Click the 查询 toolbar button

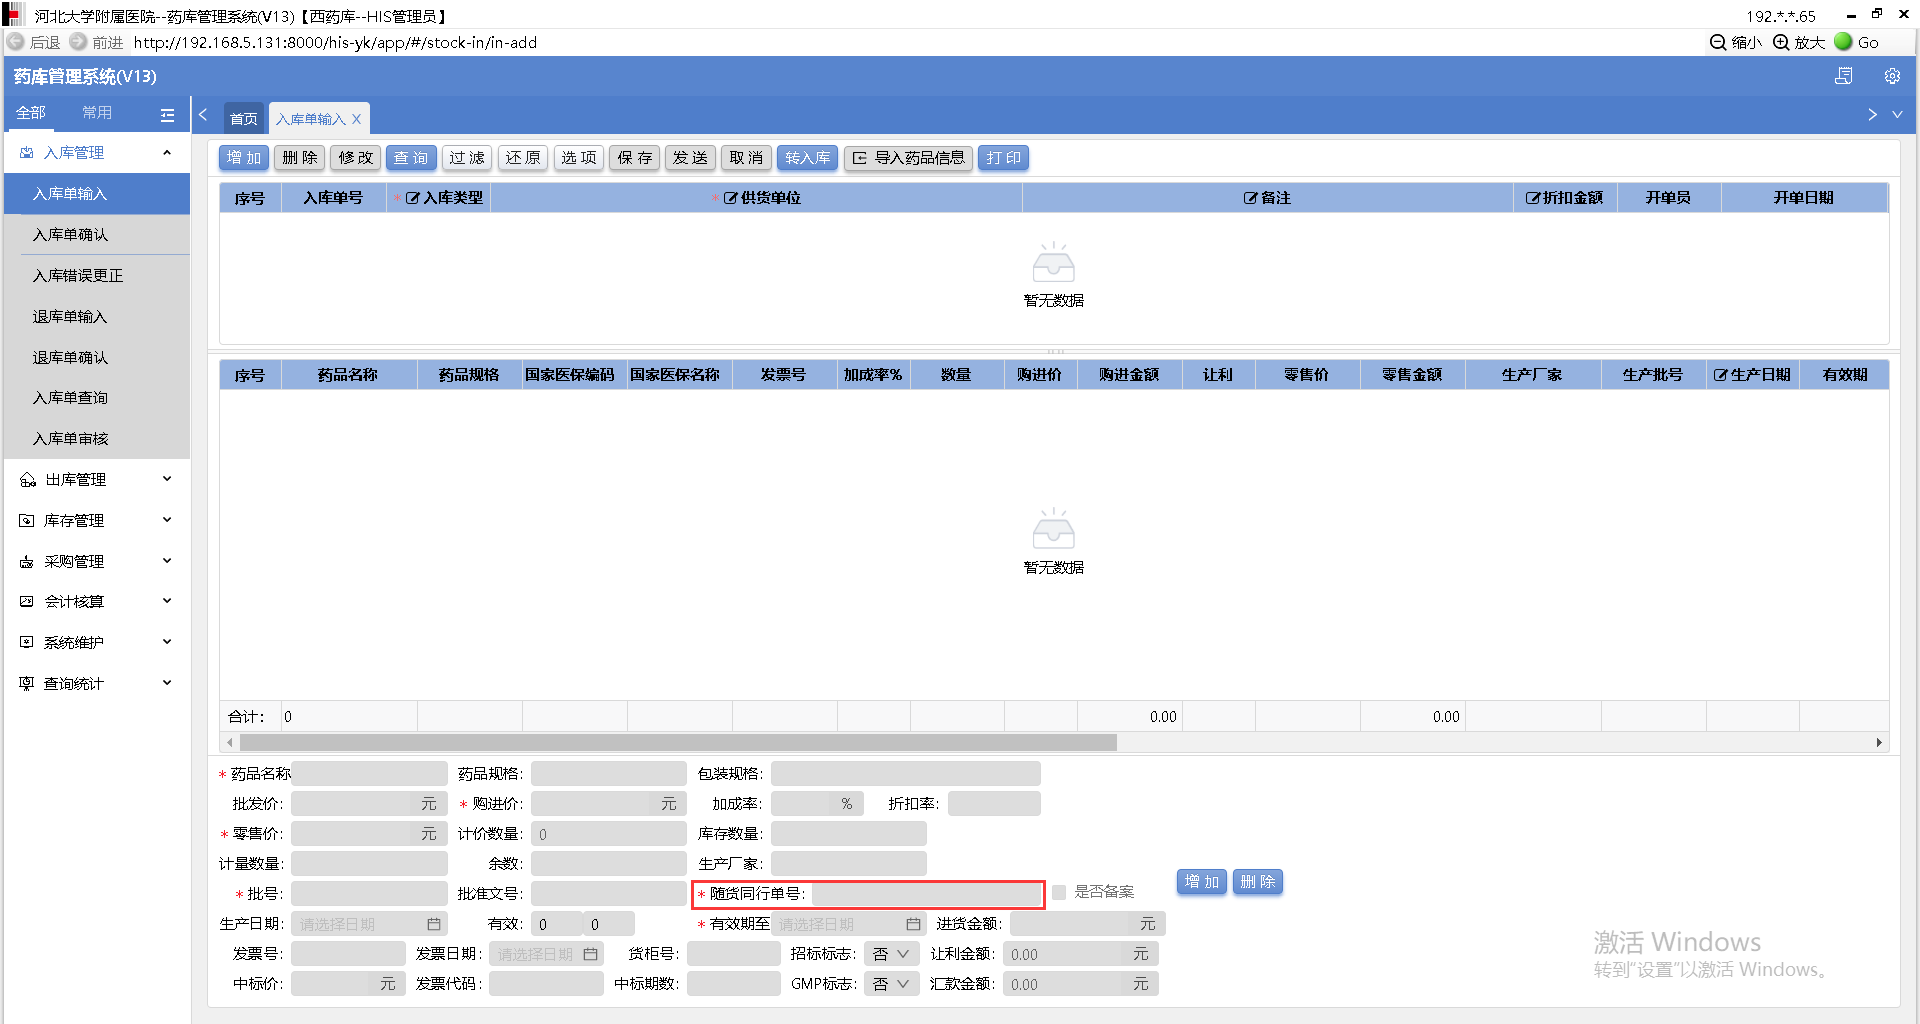point(411,158)
